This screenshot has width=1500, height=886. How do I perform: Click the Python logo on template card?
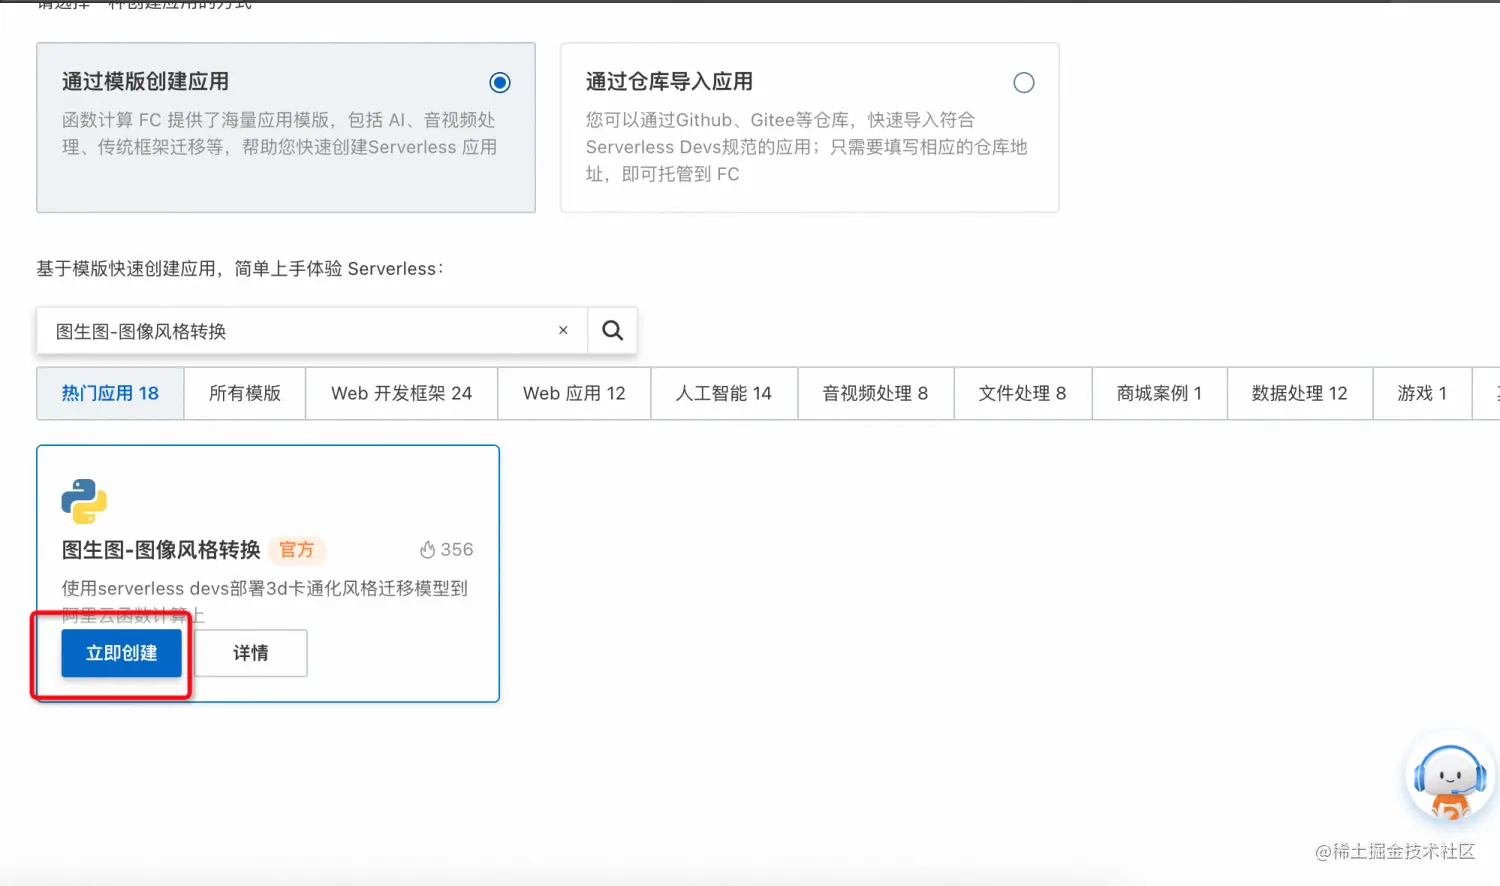84,501
